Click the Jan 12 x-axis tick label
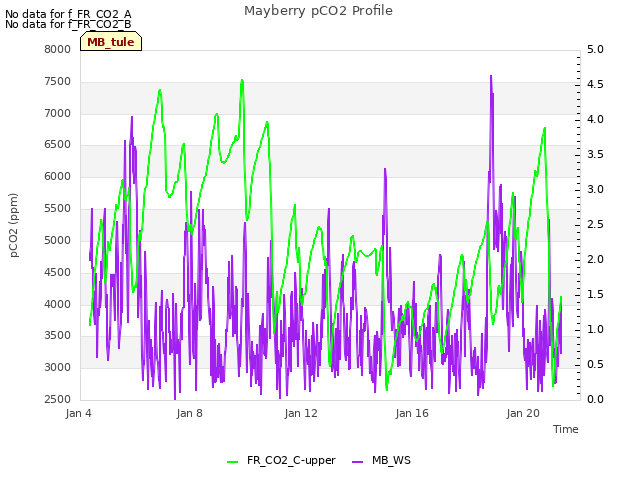 pos(301,413)
